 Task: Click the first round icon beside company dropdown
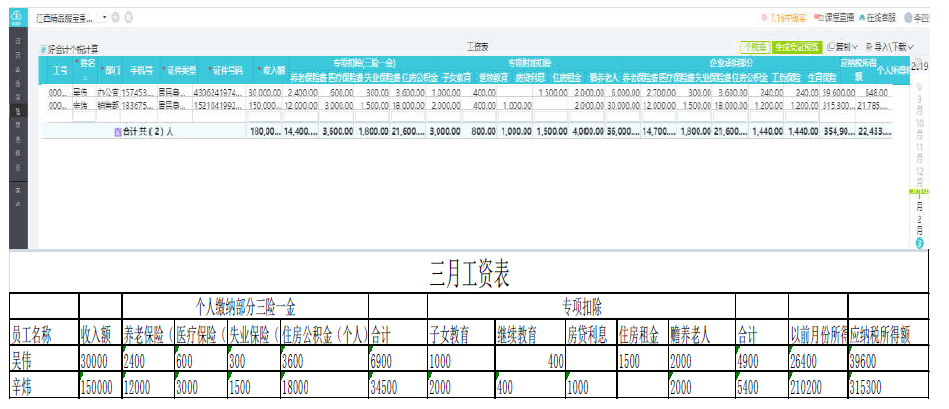(115, 18)
